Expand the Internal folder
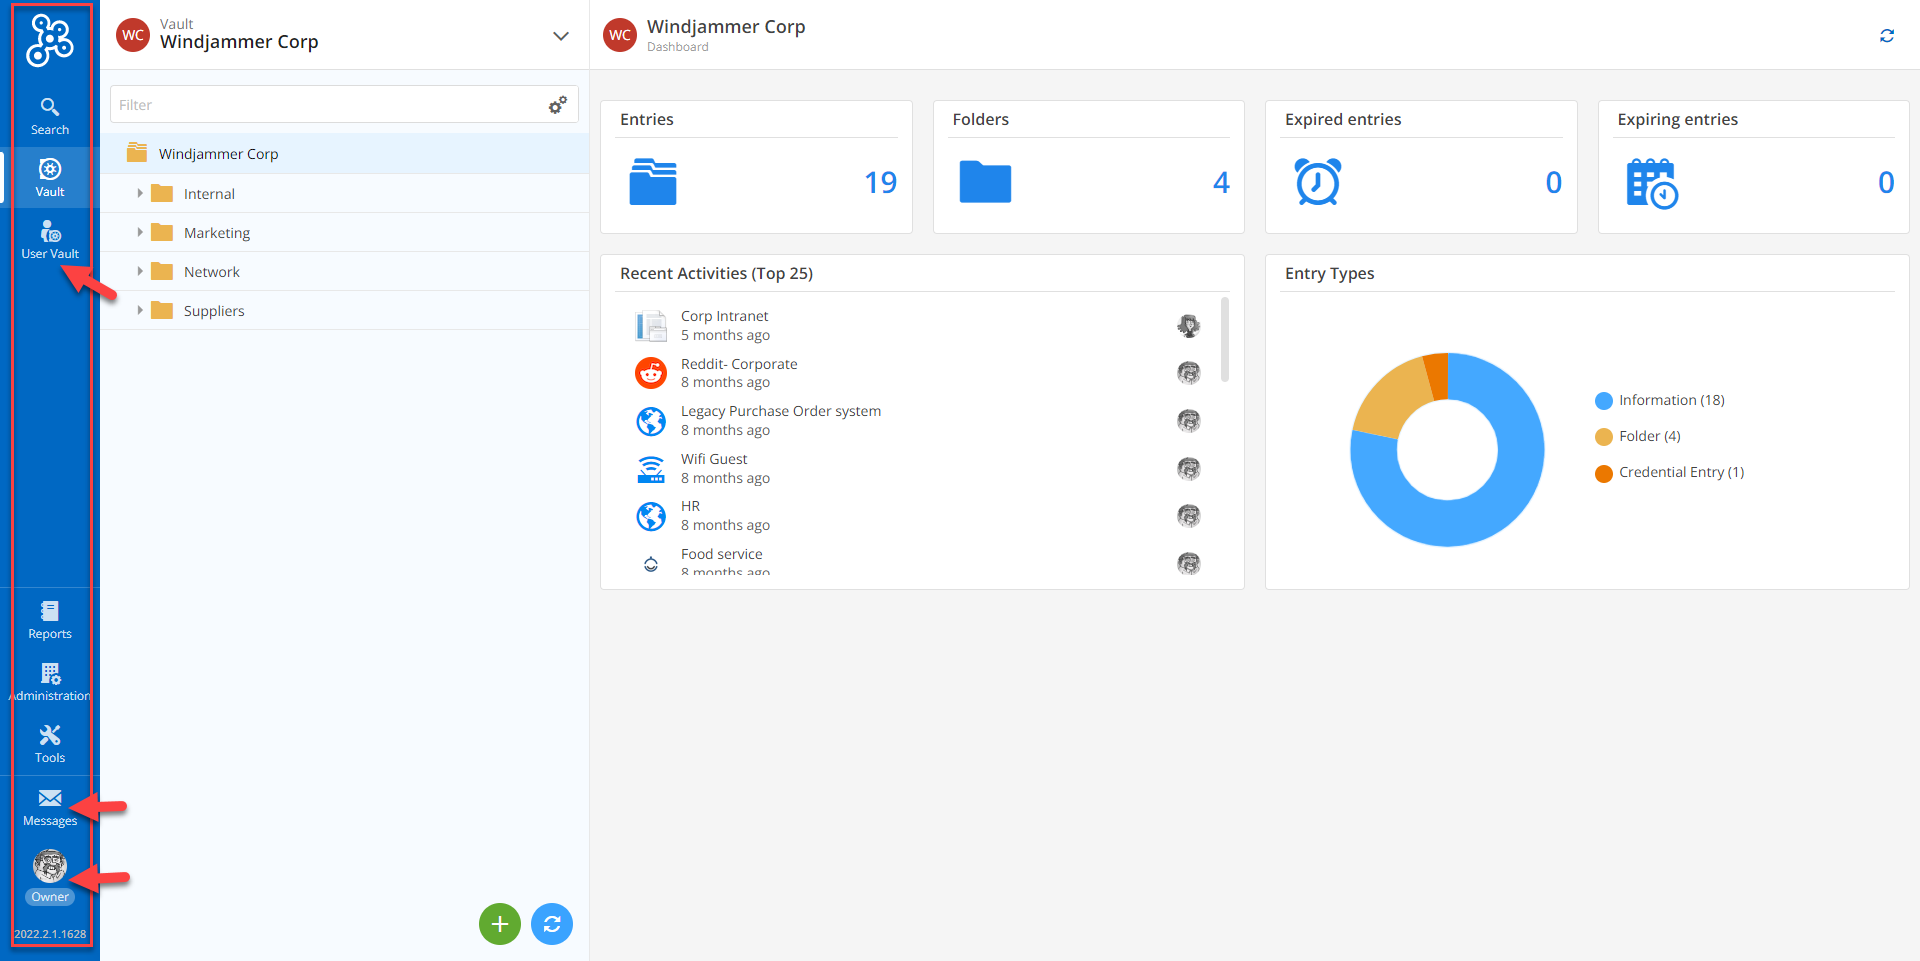 click(141, 193)
